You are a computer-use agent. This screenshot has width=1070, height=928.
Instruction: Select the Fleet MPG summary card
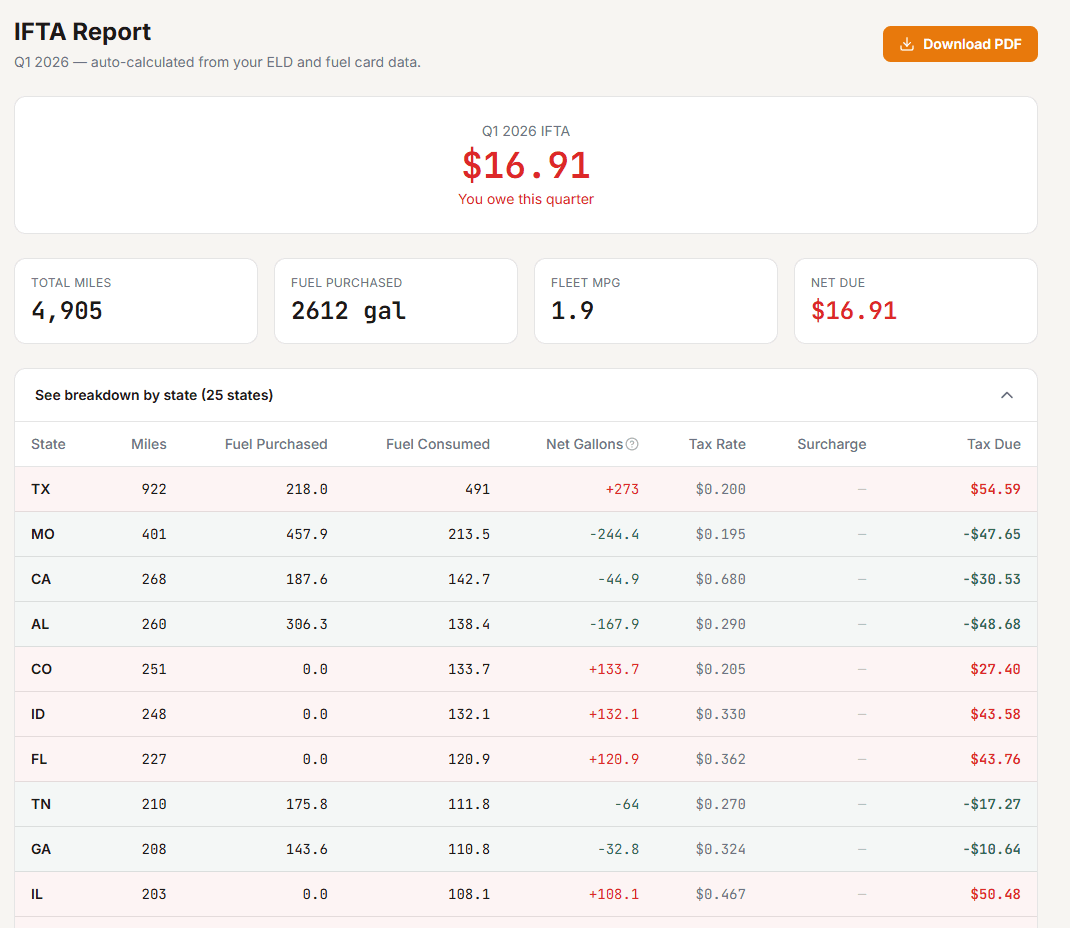coord(656,301)
